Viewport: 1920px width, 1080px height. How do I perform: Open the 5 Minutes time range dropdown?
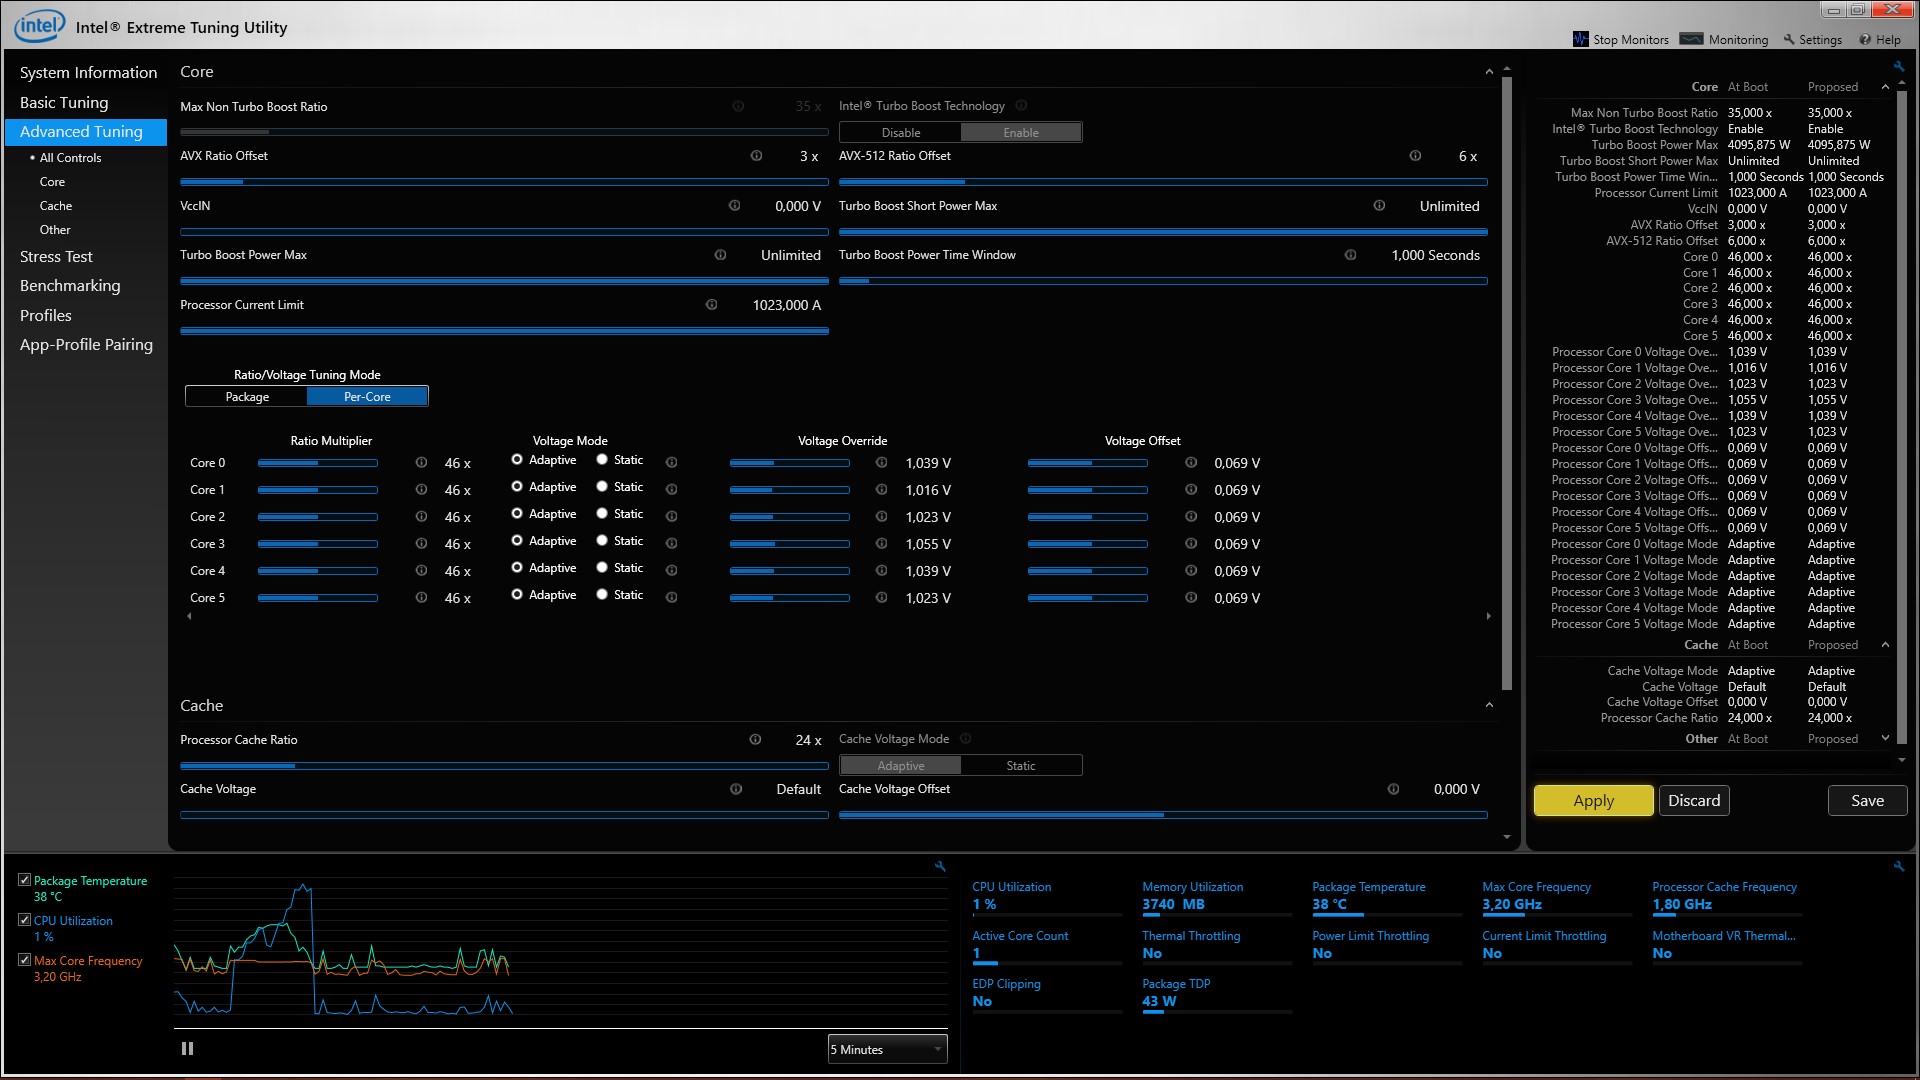click(887, 1049)
